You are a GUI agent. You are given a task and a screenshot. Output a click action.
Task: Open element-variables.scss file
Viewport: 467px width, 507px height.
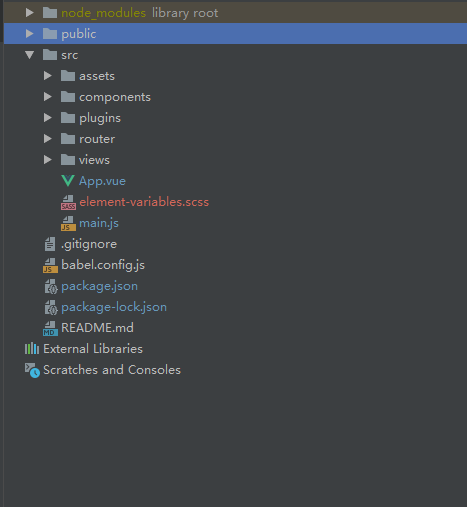click(144, 202)
